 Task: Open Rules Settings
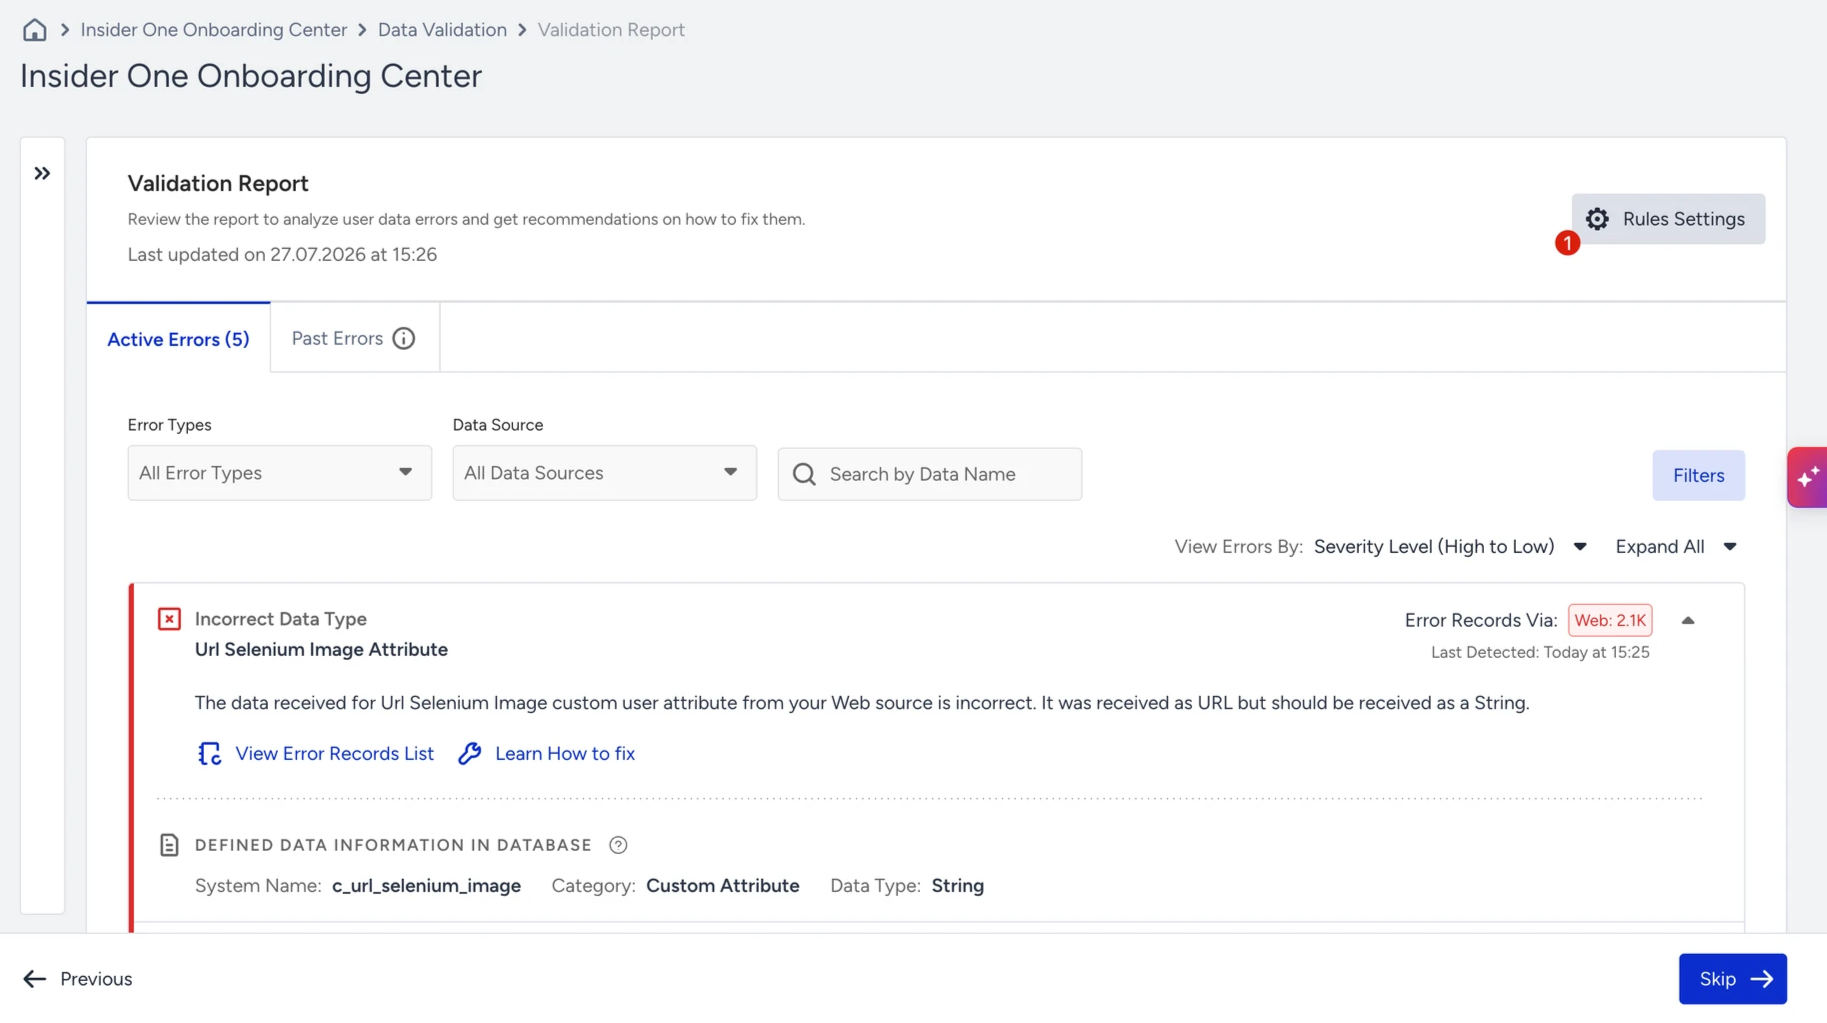tap(1668, 219)
